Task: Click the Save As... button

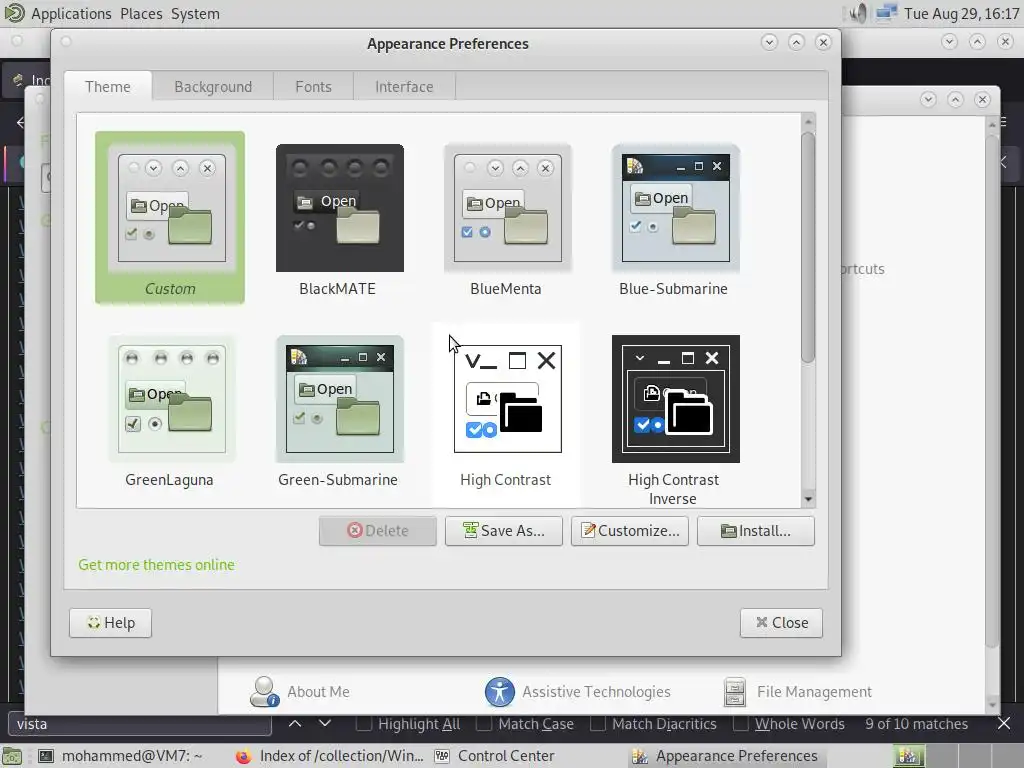Action: (504, 531)
